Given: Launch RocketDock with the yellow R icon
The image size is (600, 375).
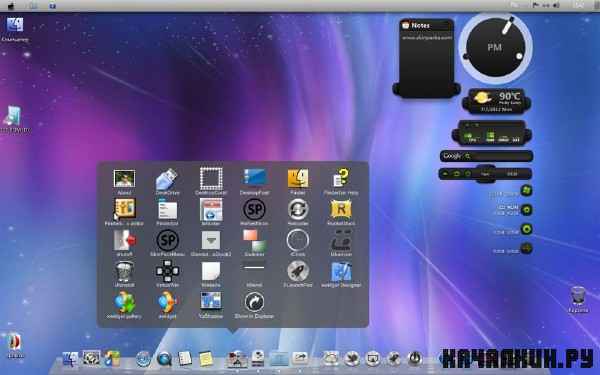Looking at the screenshot, I should (341, 210).
